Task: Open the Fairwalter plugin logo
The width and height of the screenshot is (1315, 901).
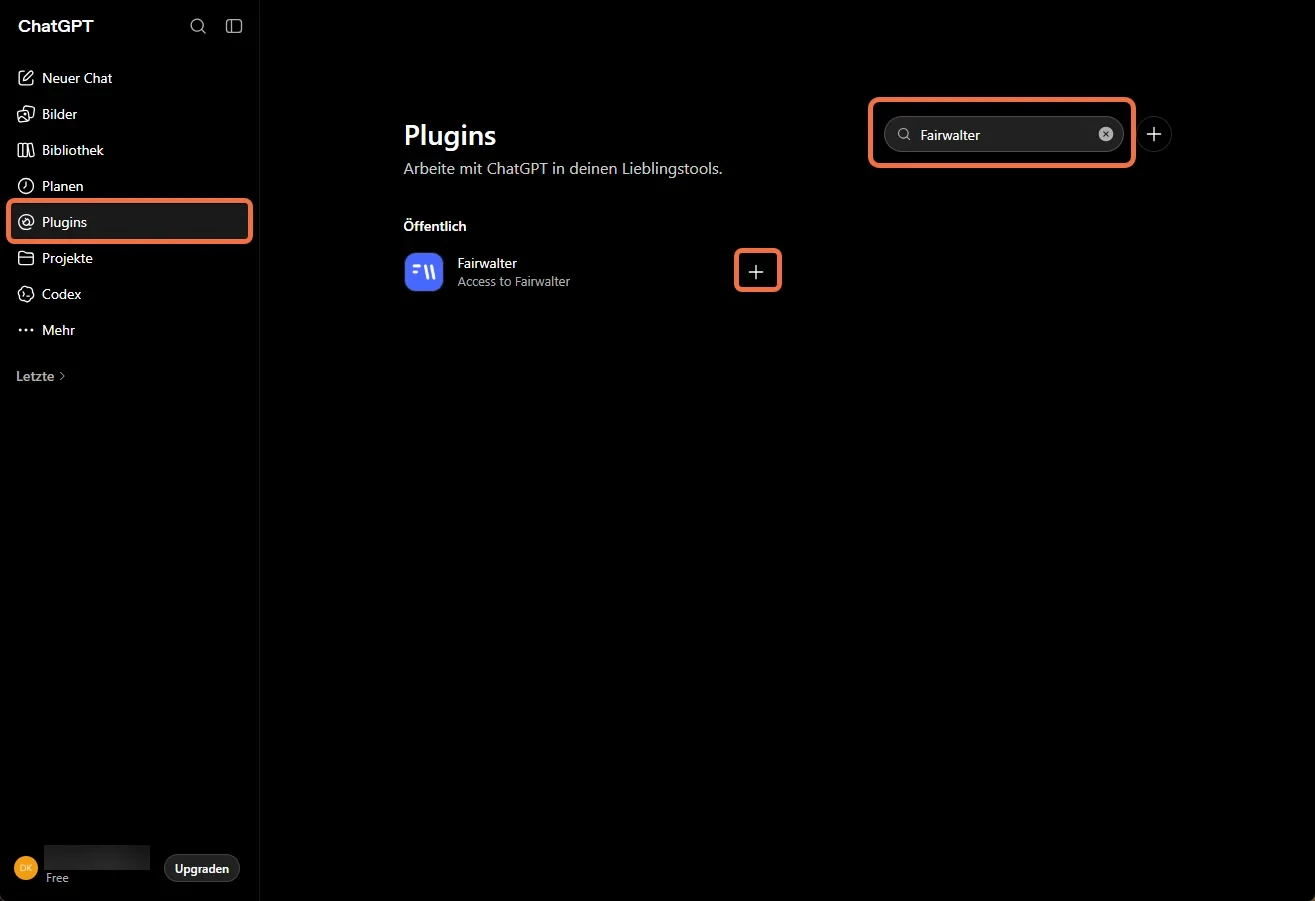Action: [424, 271]
